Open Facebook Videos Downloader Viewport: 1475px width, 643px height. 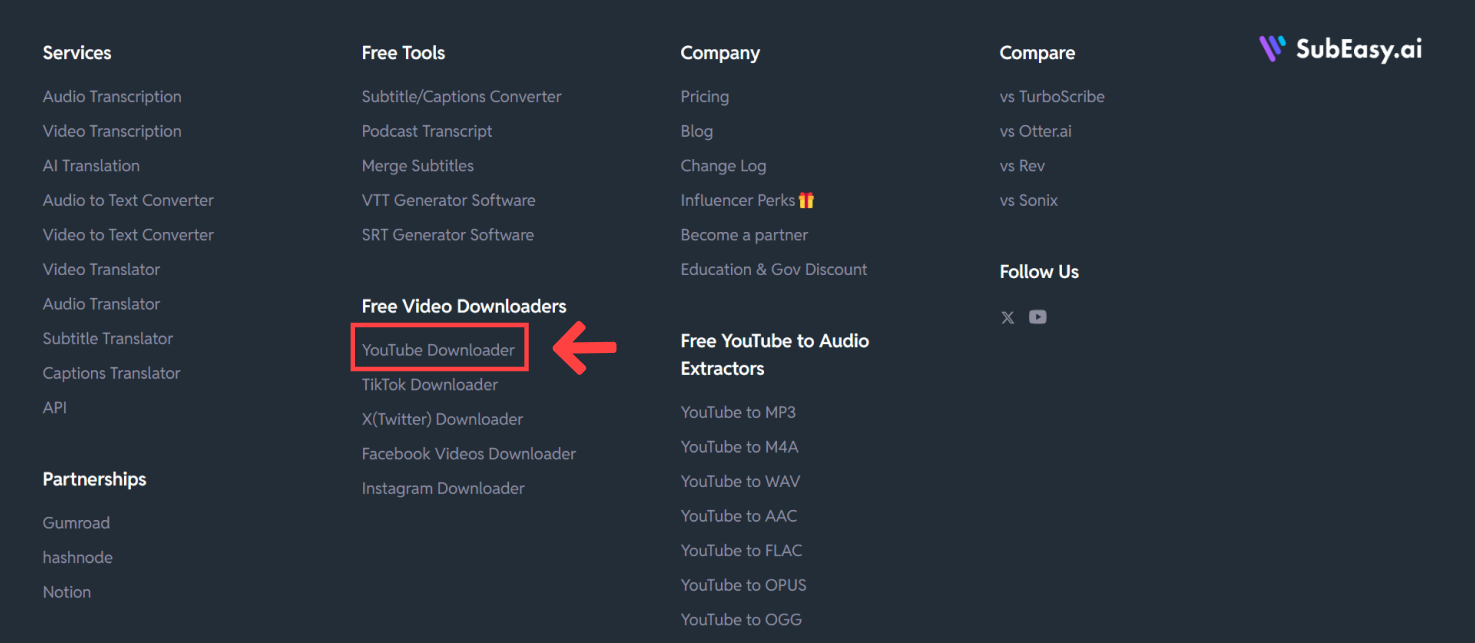(469, 454)
